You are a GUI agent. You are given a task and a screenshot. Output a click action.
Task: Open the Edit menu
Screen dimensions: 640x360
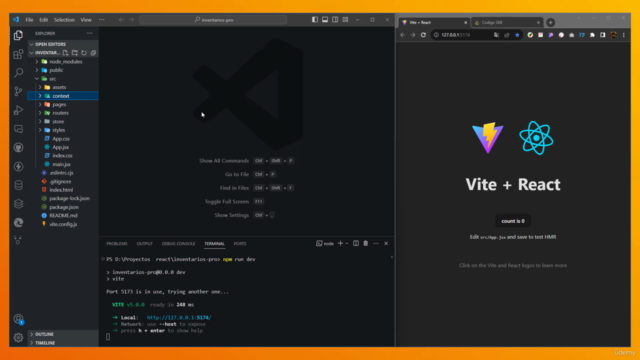point(44,20)
